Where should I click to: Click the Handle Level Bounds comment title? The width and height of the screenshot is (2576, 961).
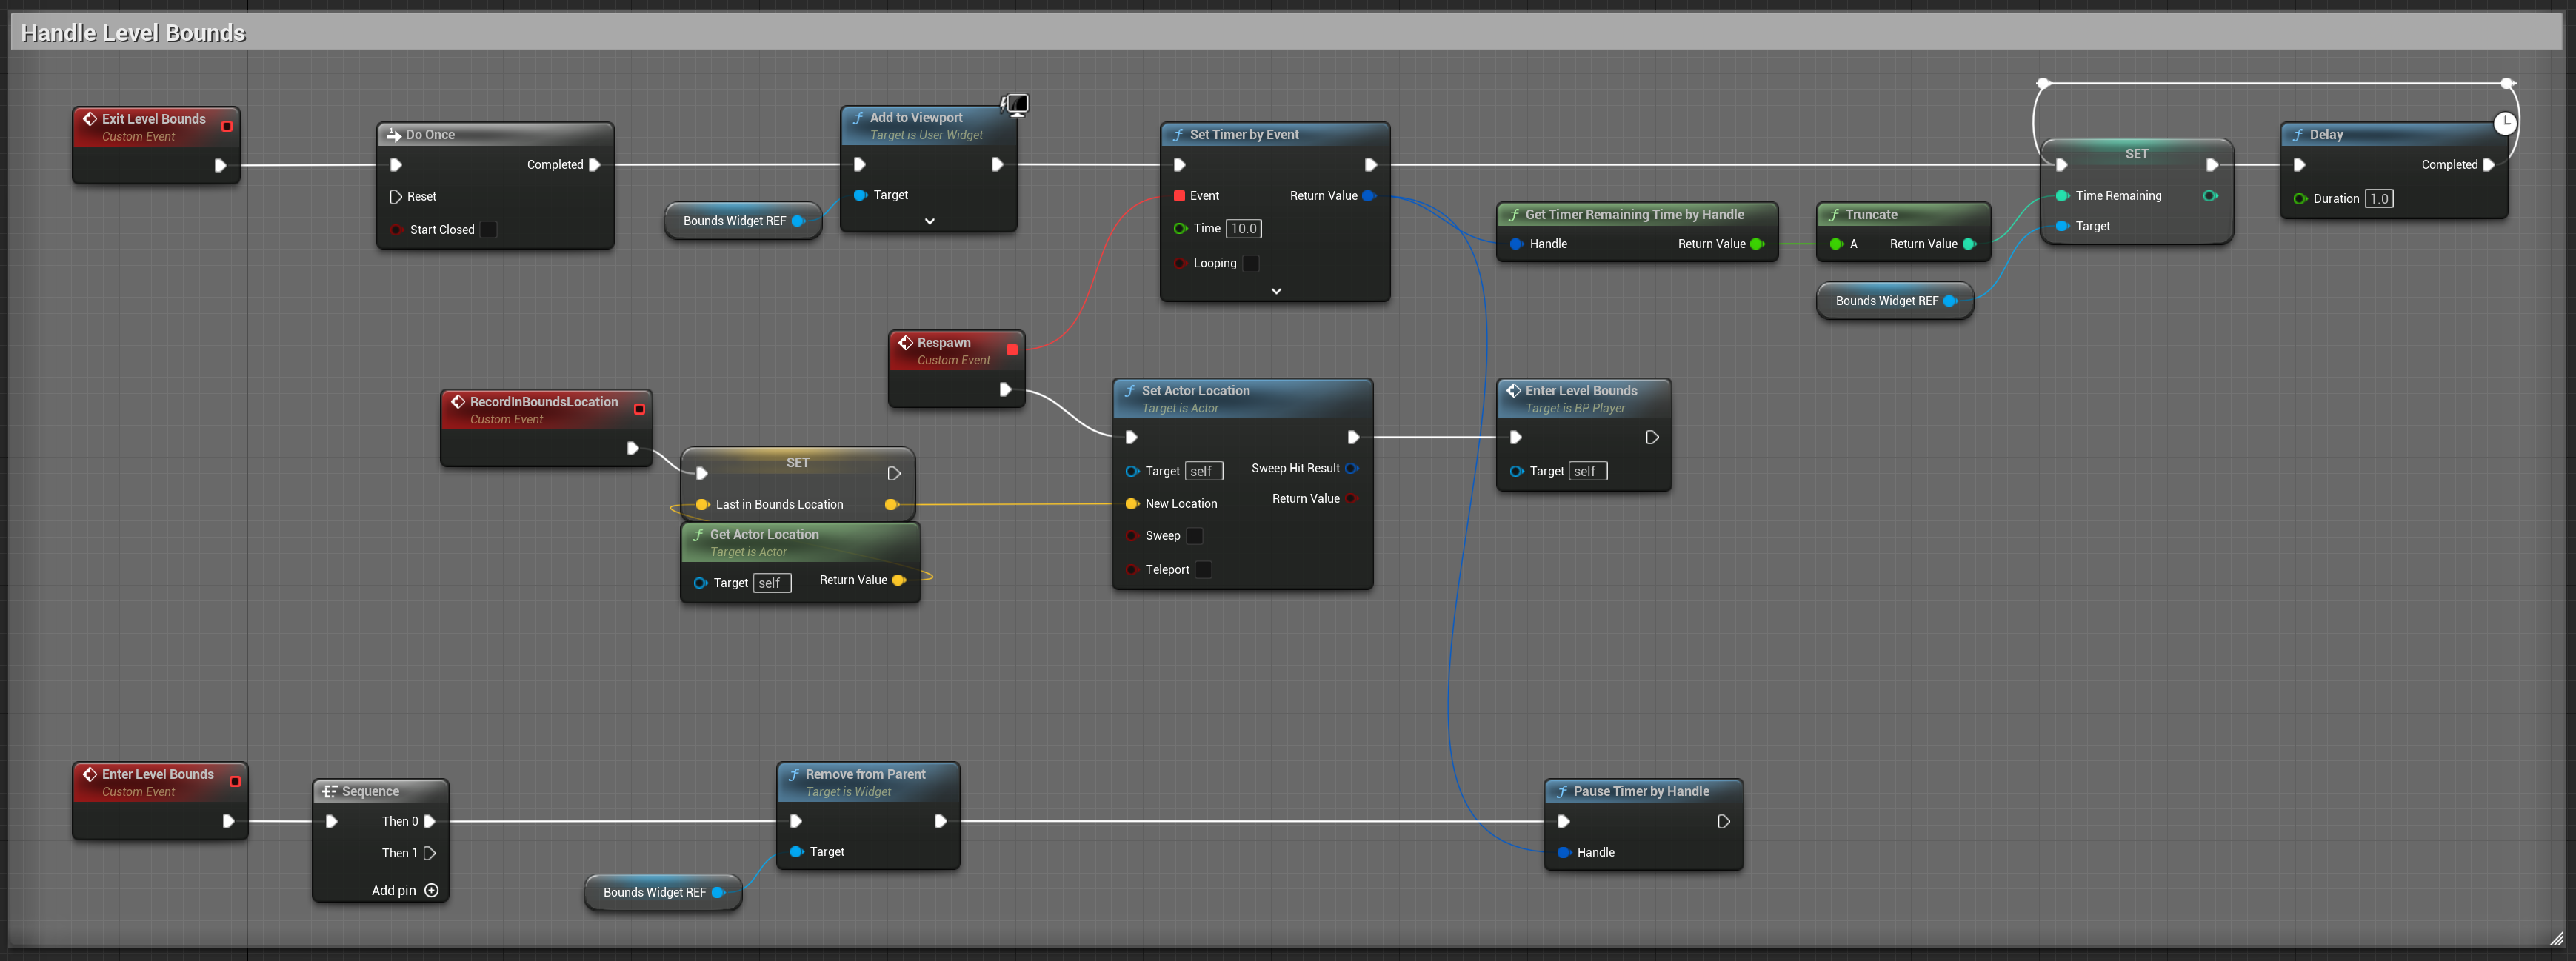click(x=133, y=33)
